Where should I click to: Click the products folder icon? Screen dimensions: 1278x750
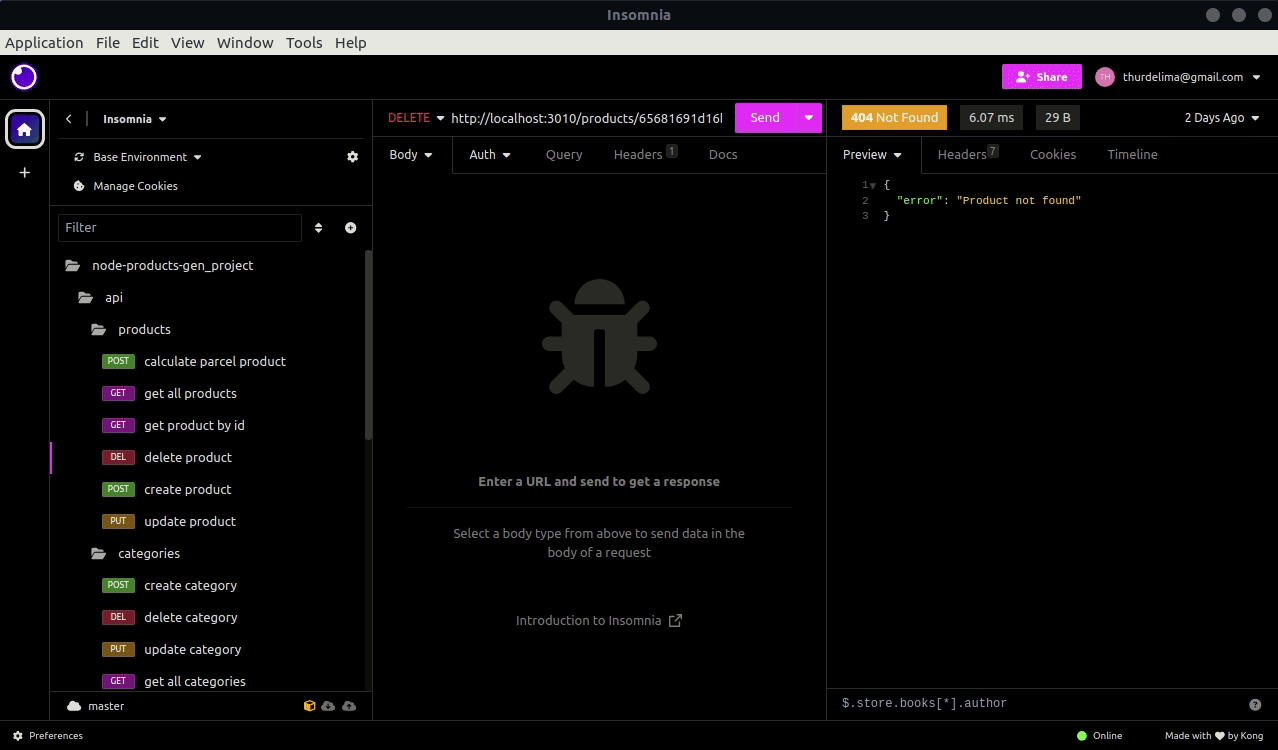[x=99, y=330]
